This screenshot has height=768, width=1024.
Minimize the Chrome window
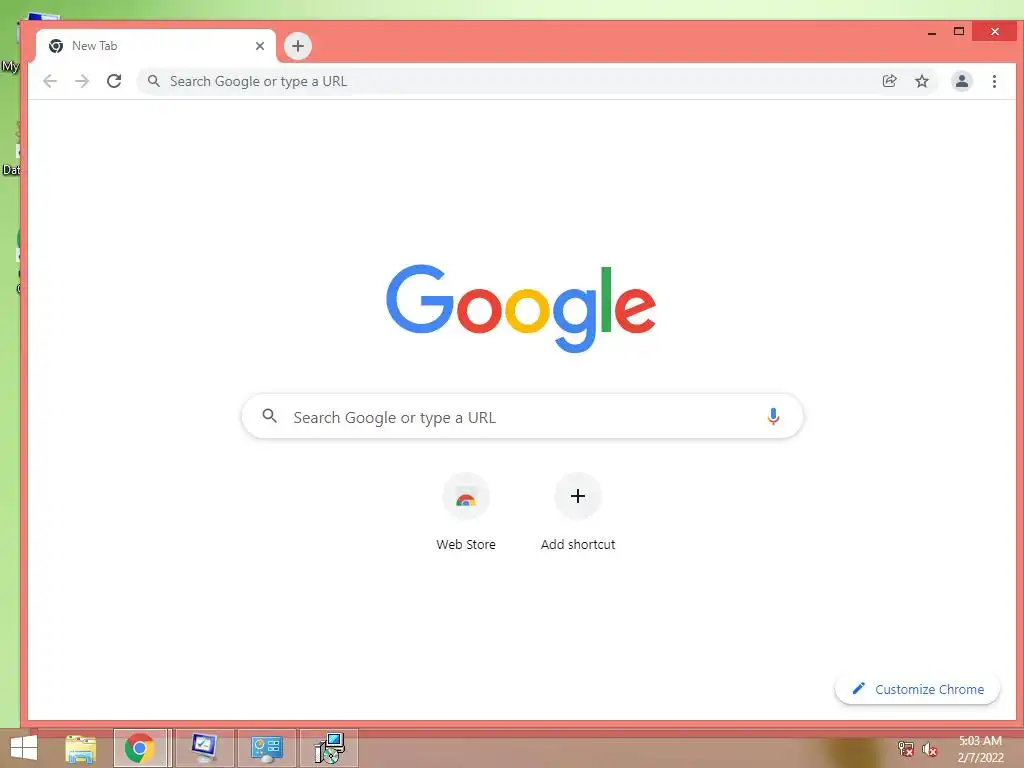(932, 32)
